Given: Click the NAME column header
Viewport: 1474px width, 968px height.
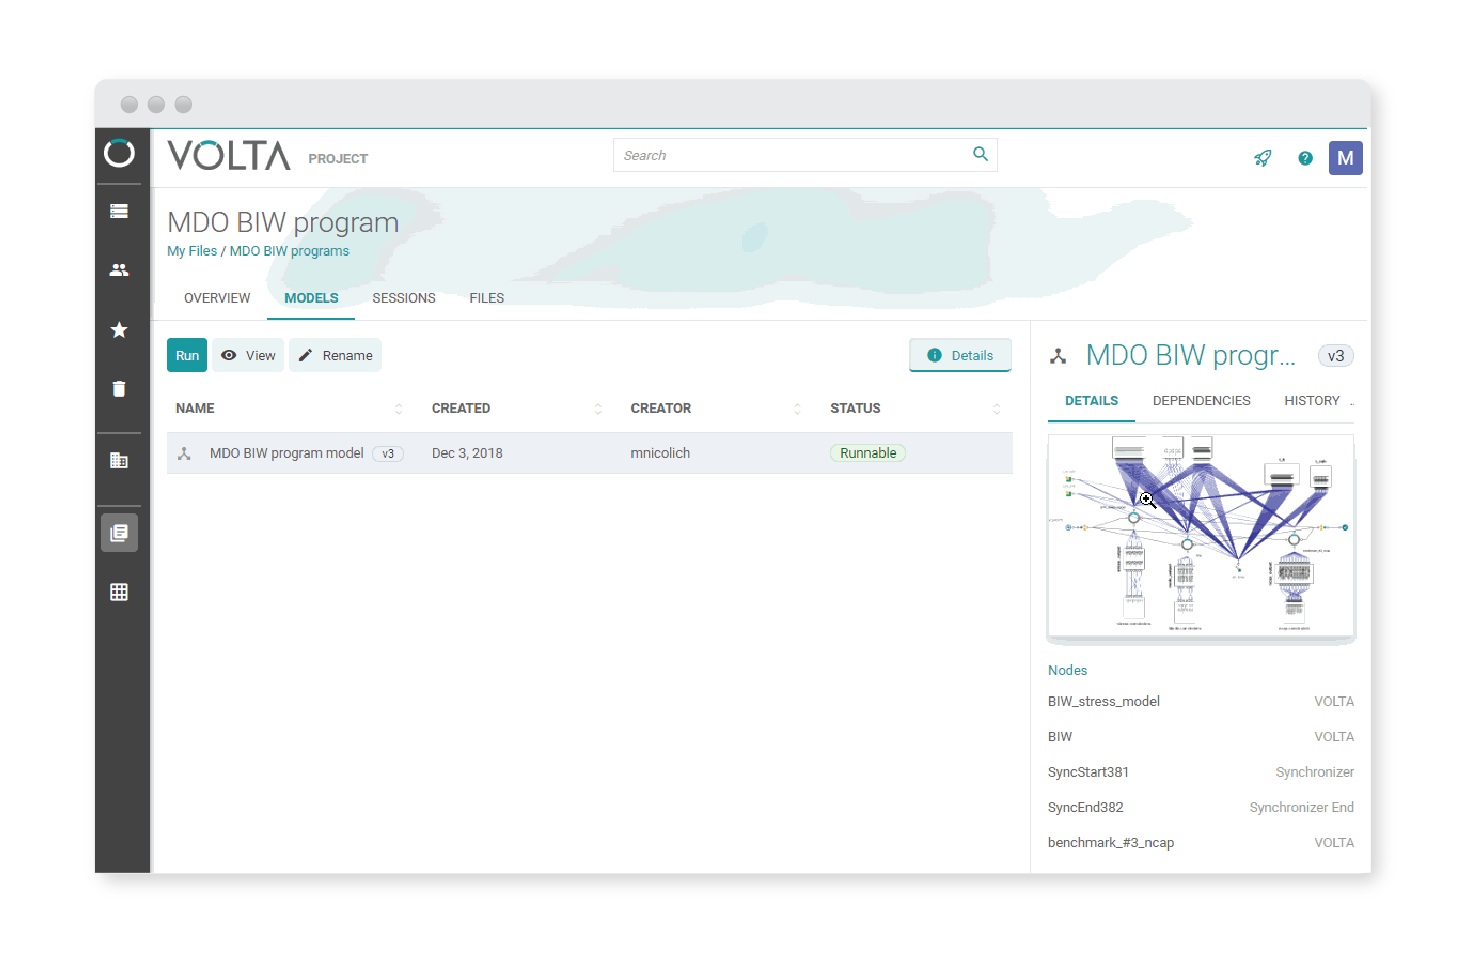Looking at the screenshot, I should pyautogui.click(x=195, y=408).
